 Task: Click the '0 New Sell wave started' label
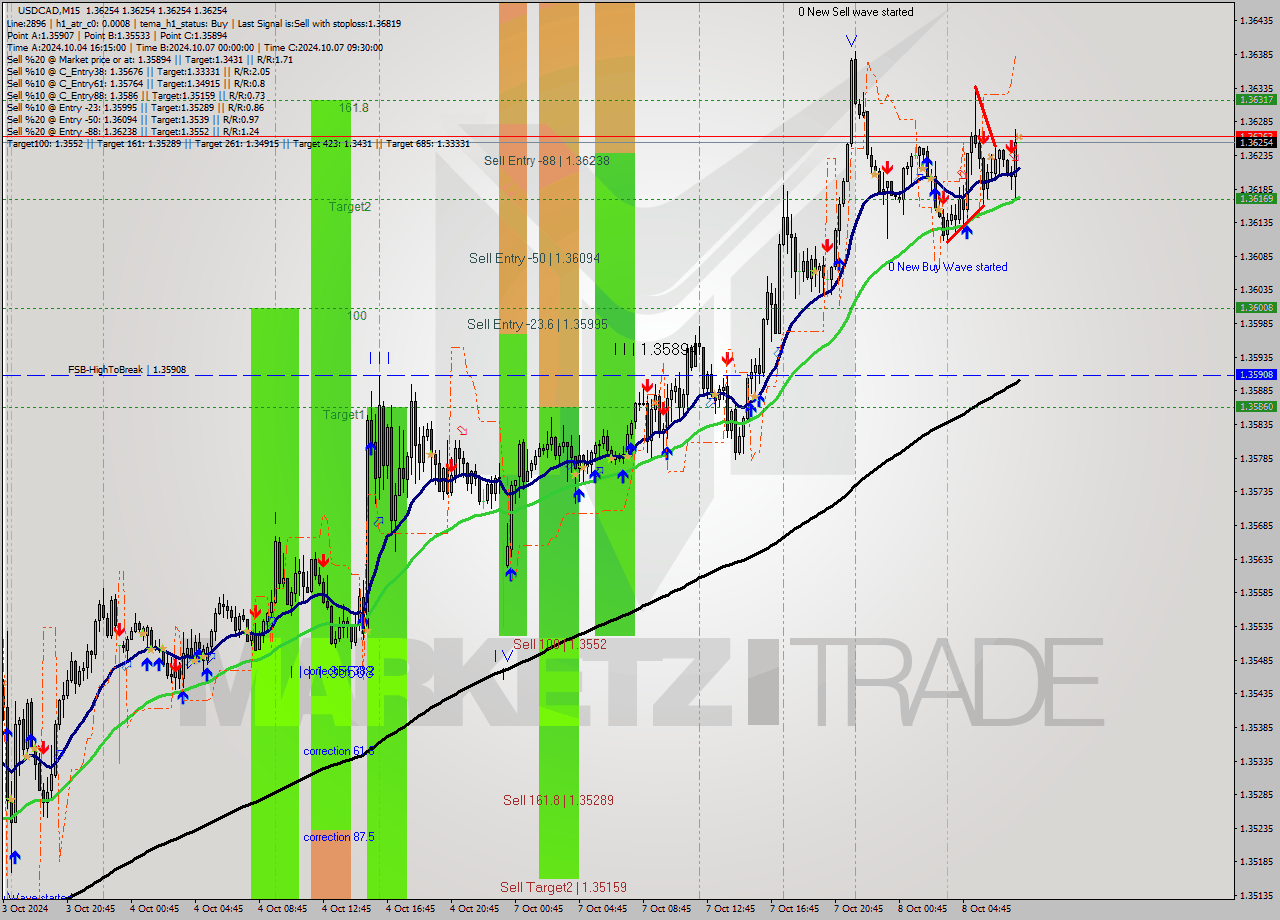point(855,12)
